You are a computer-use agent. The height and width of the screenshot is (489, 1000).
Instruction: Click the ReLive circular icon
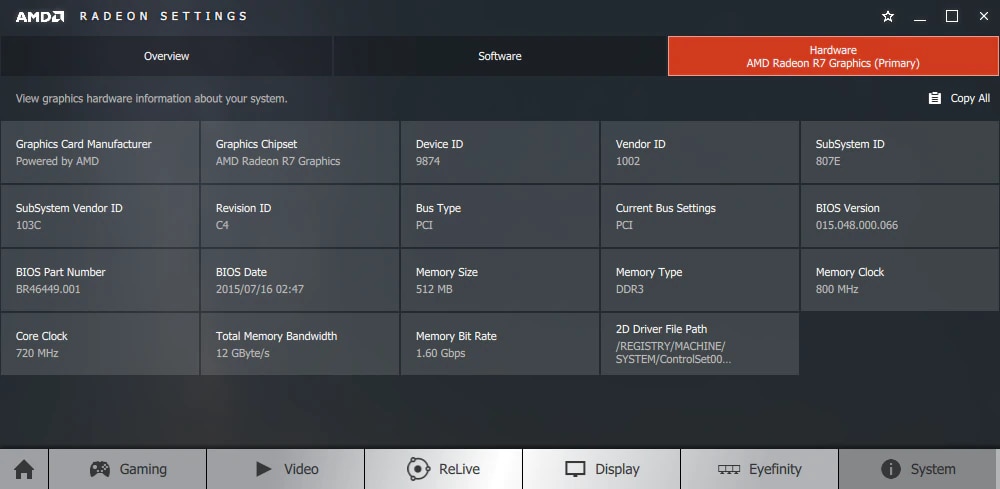pyautogui.click(x=418, y=469)
